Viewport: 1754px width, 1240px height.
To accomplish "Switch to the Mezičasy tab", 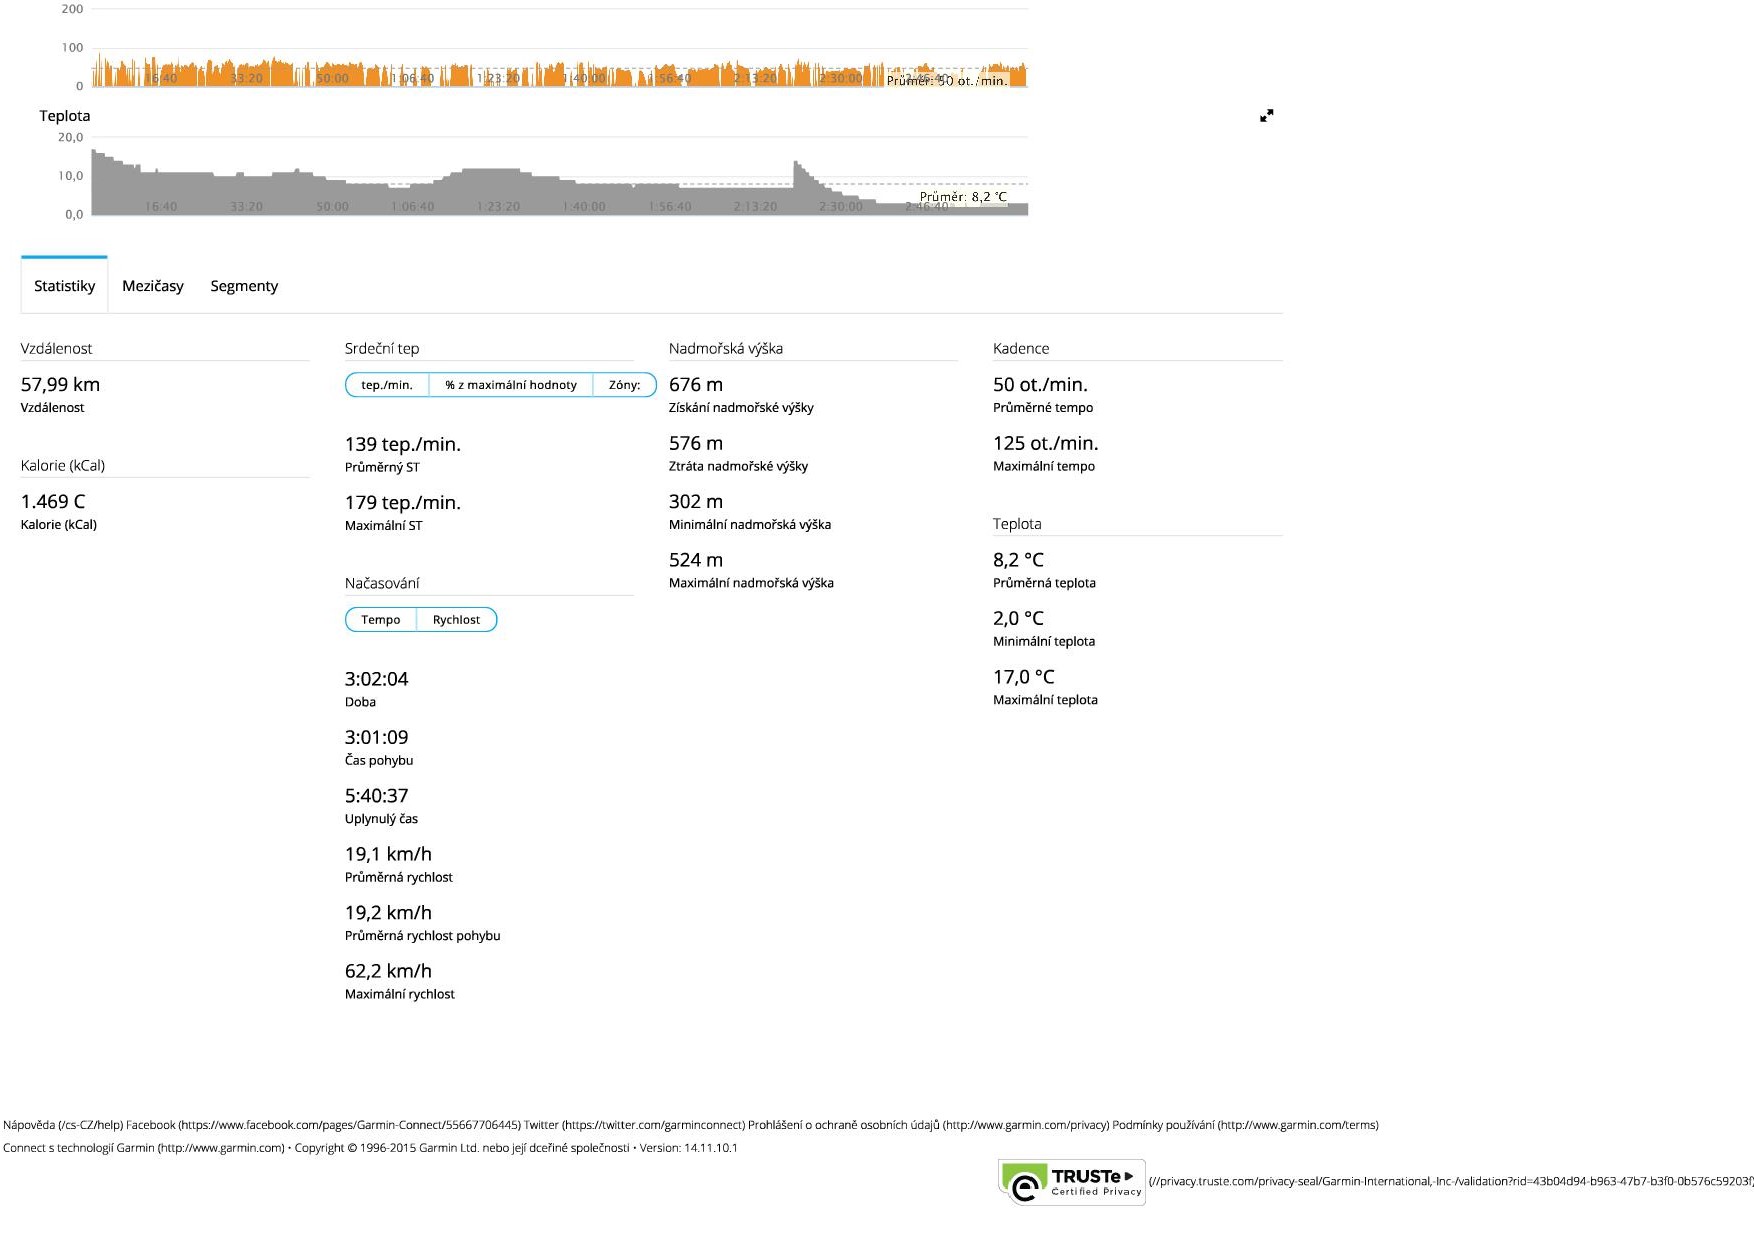I will [x=153, y=286].
